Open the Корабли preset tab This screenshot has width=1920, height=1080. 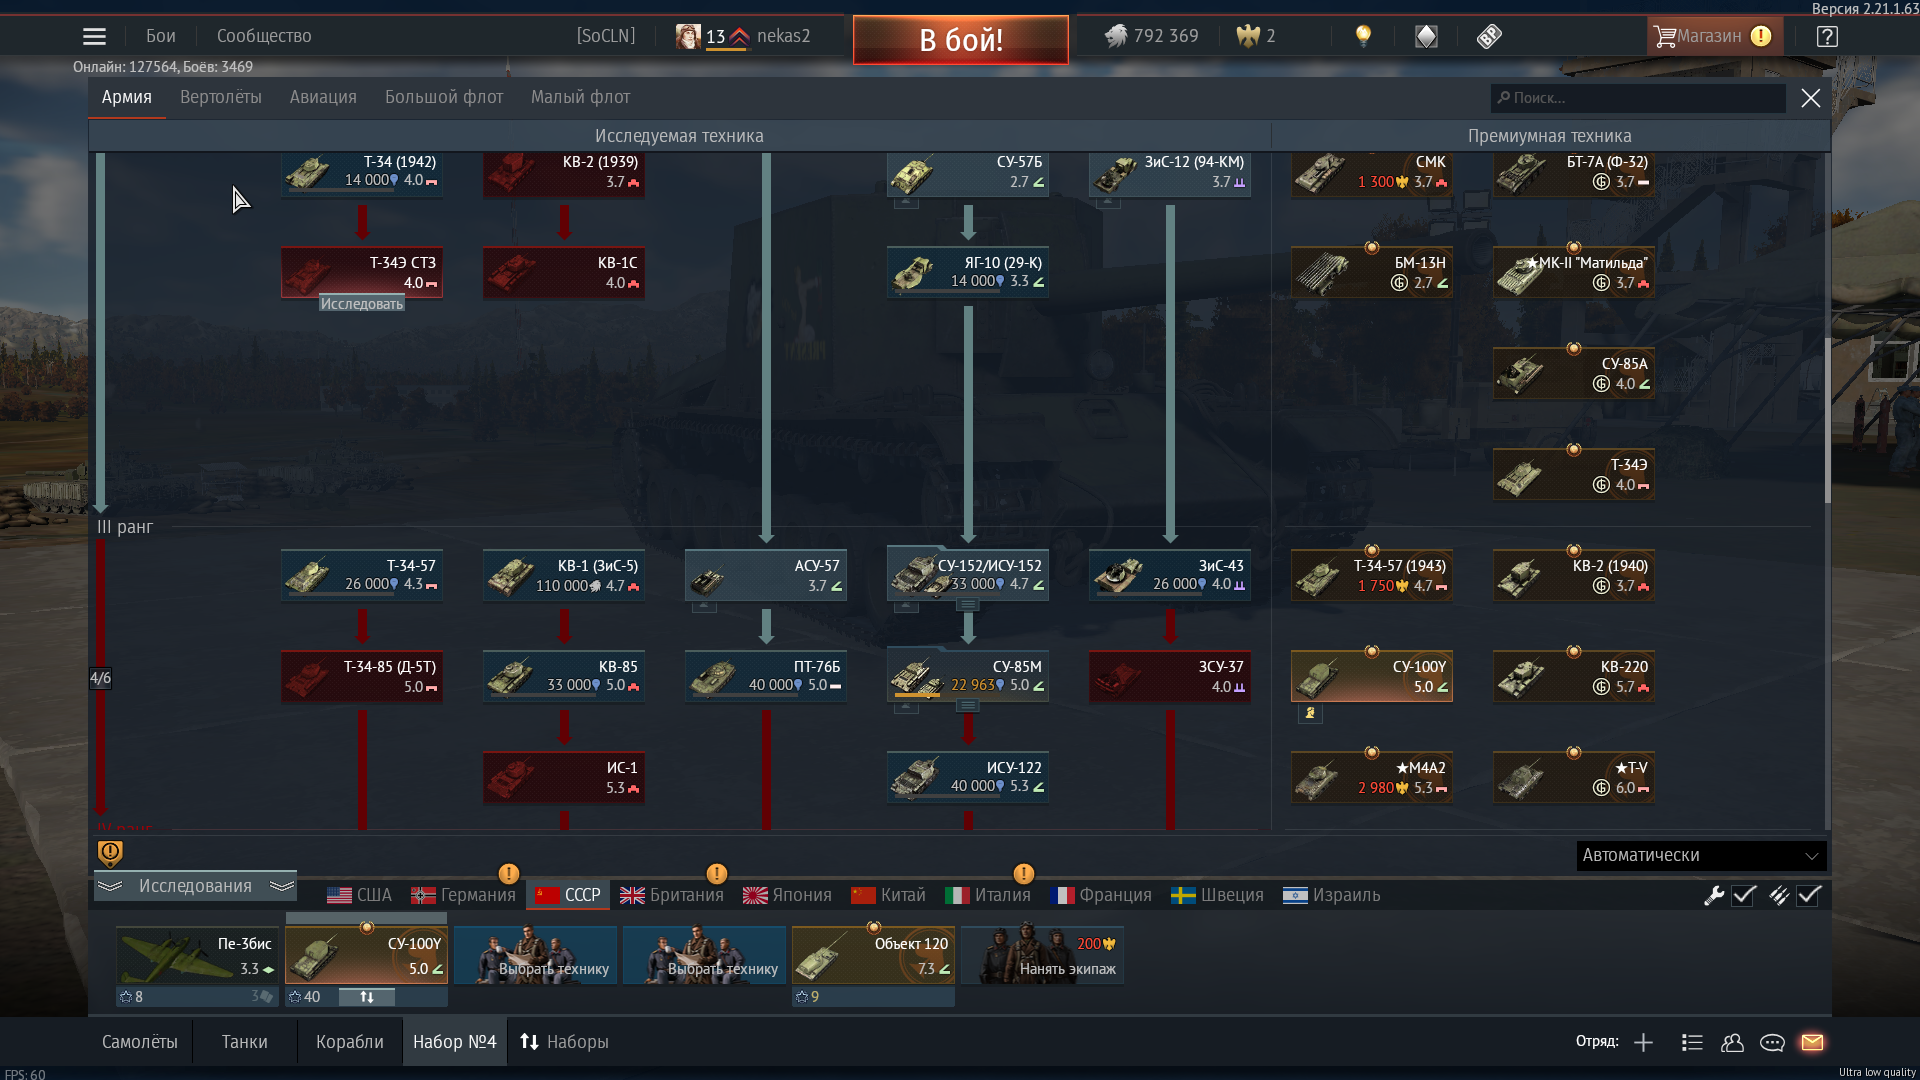350,1042
